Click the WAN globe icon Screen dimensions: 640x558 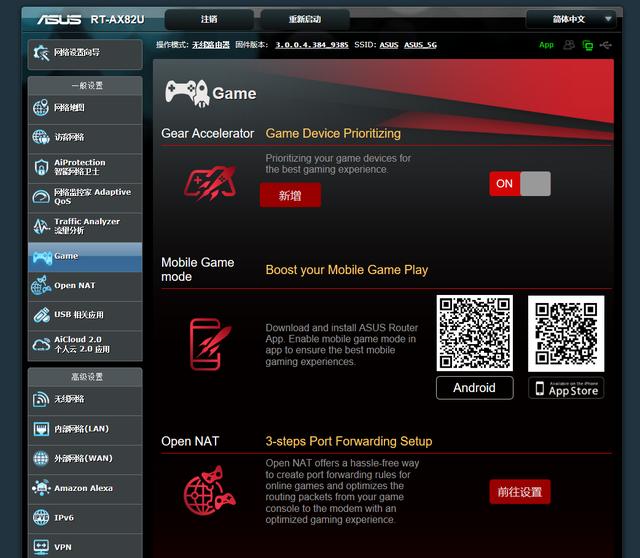click(x=41, y=458)
